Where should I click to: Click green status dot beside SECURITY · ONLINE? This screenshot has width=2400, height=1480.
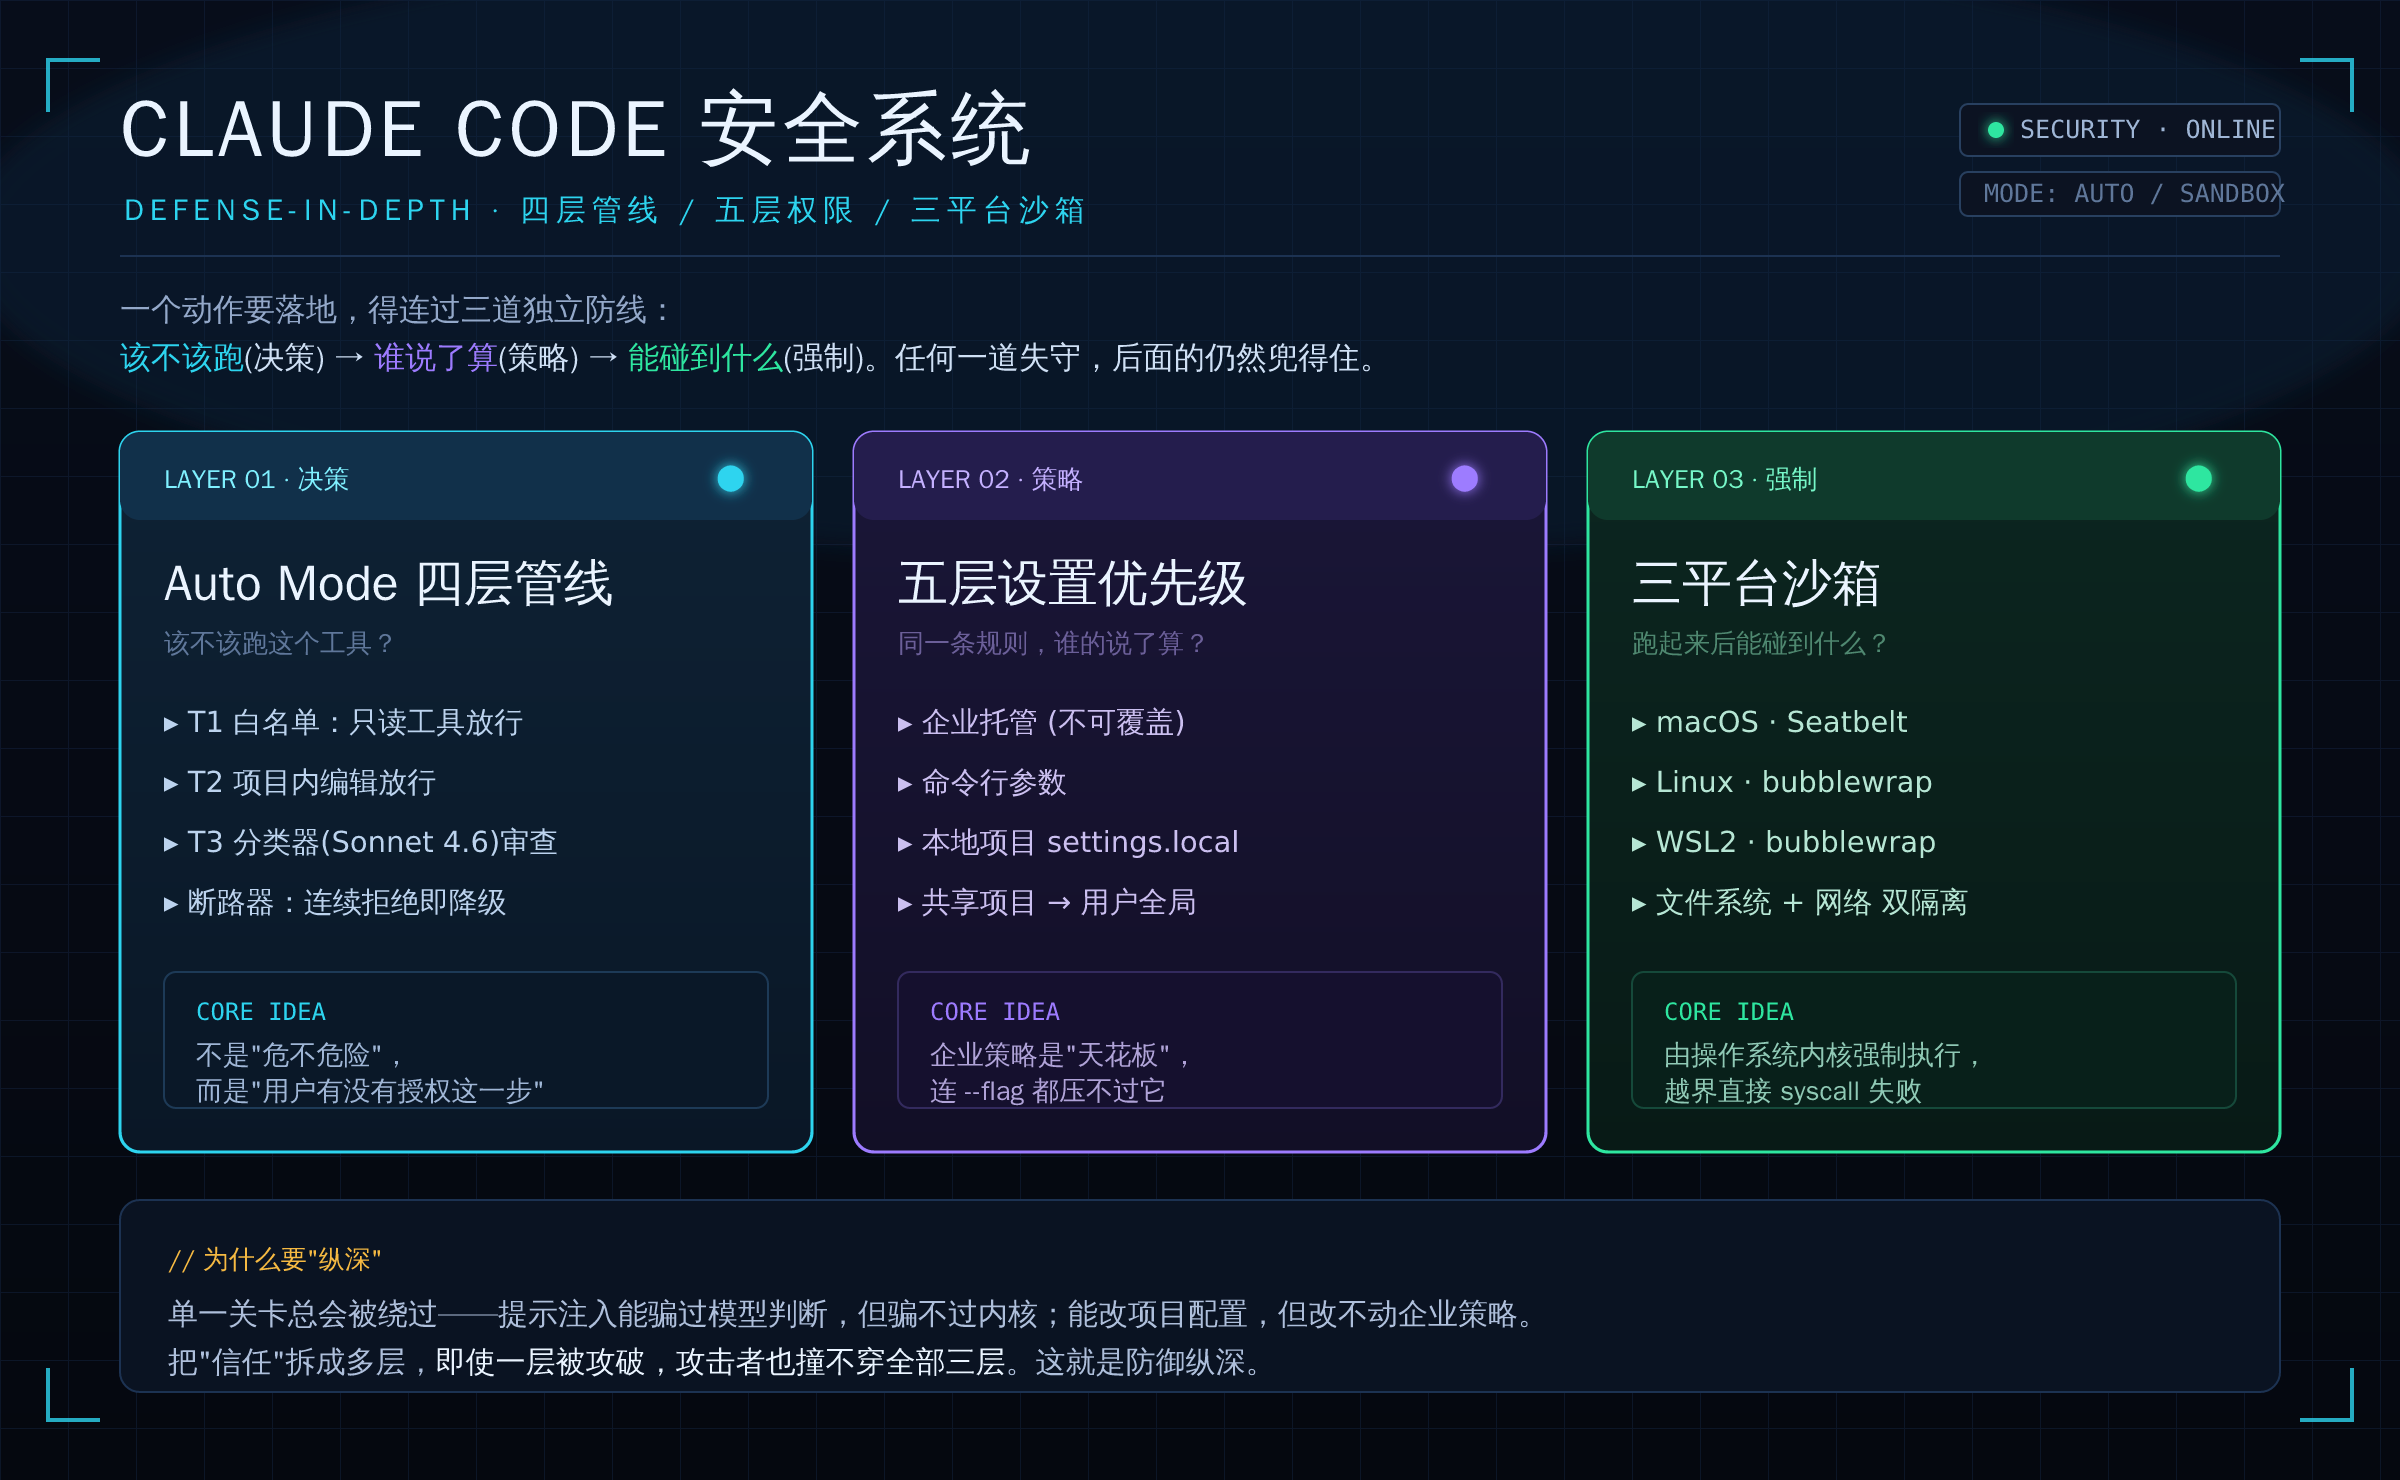1996,130
